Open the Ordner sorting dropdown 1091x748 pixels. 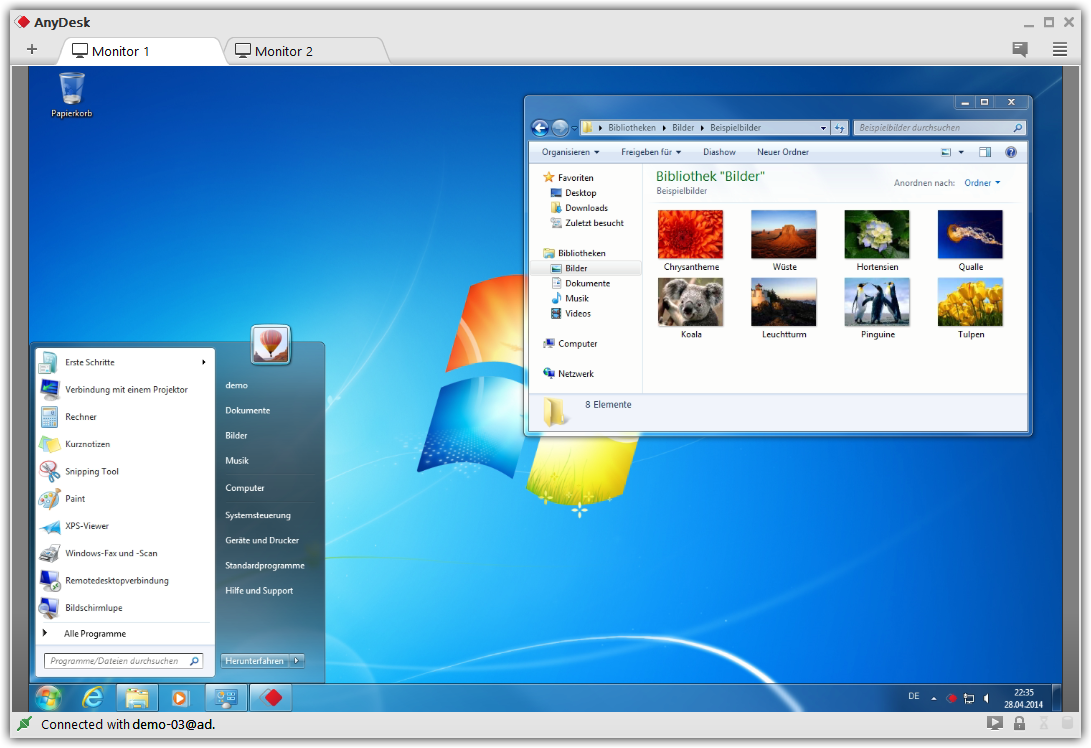click(x=979, y=183)
